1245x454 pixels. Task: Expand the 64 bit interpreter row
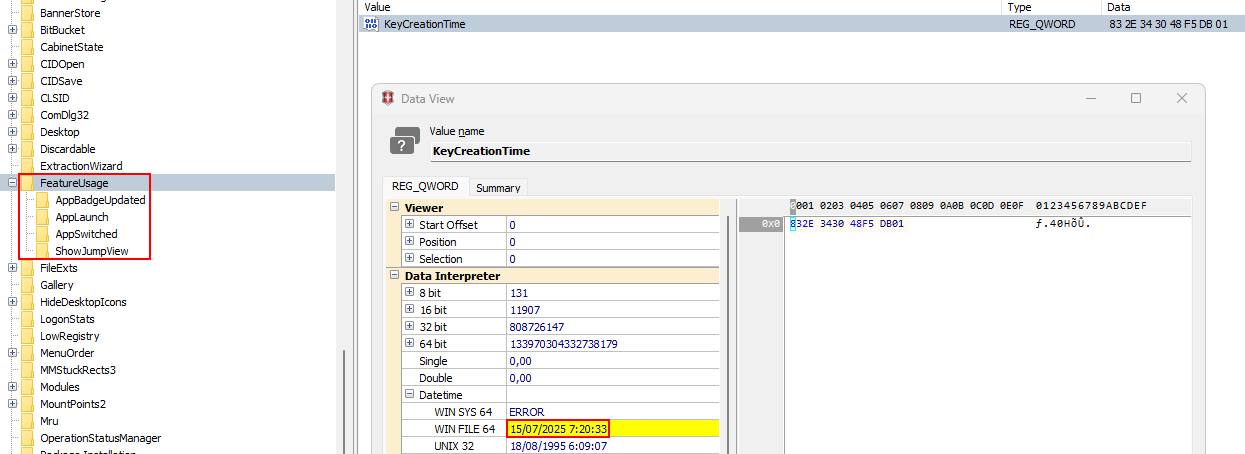409,344
